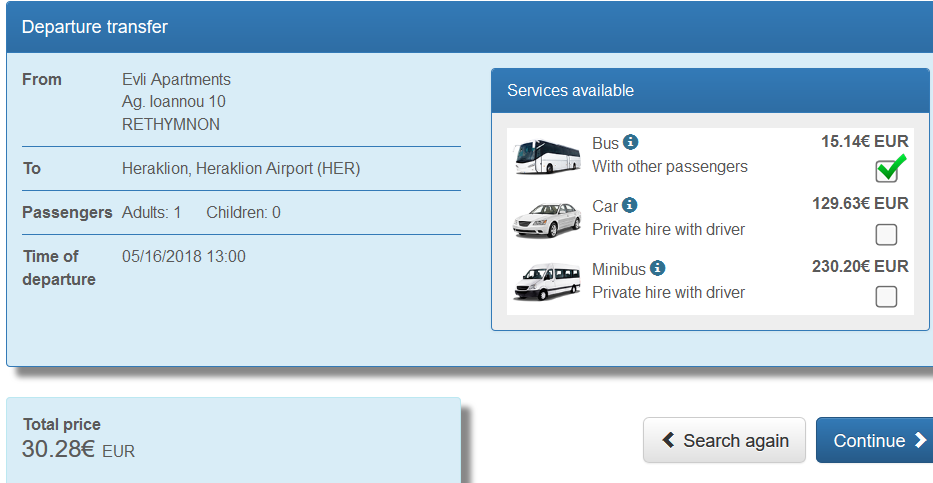Tick the Minibus service checkbox

click(x=886, y=297)
